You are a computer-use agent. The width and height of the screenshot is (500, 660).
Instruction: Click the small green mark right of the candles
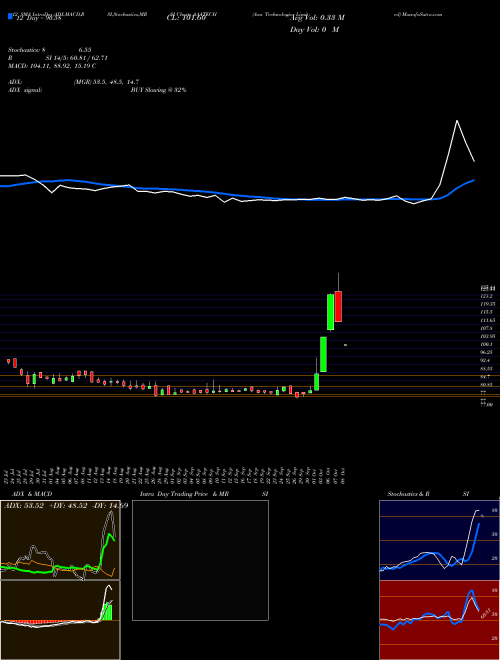coord(346,345)
